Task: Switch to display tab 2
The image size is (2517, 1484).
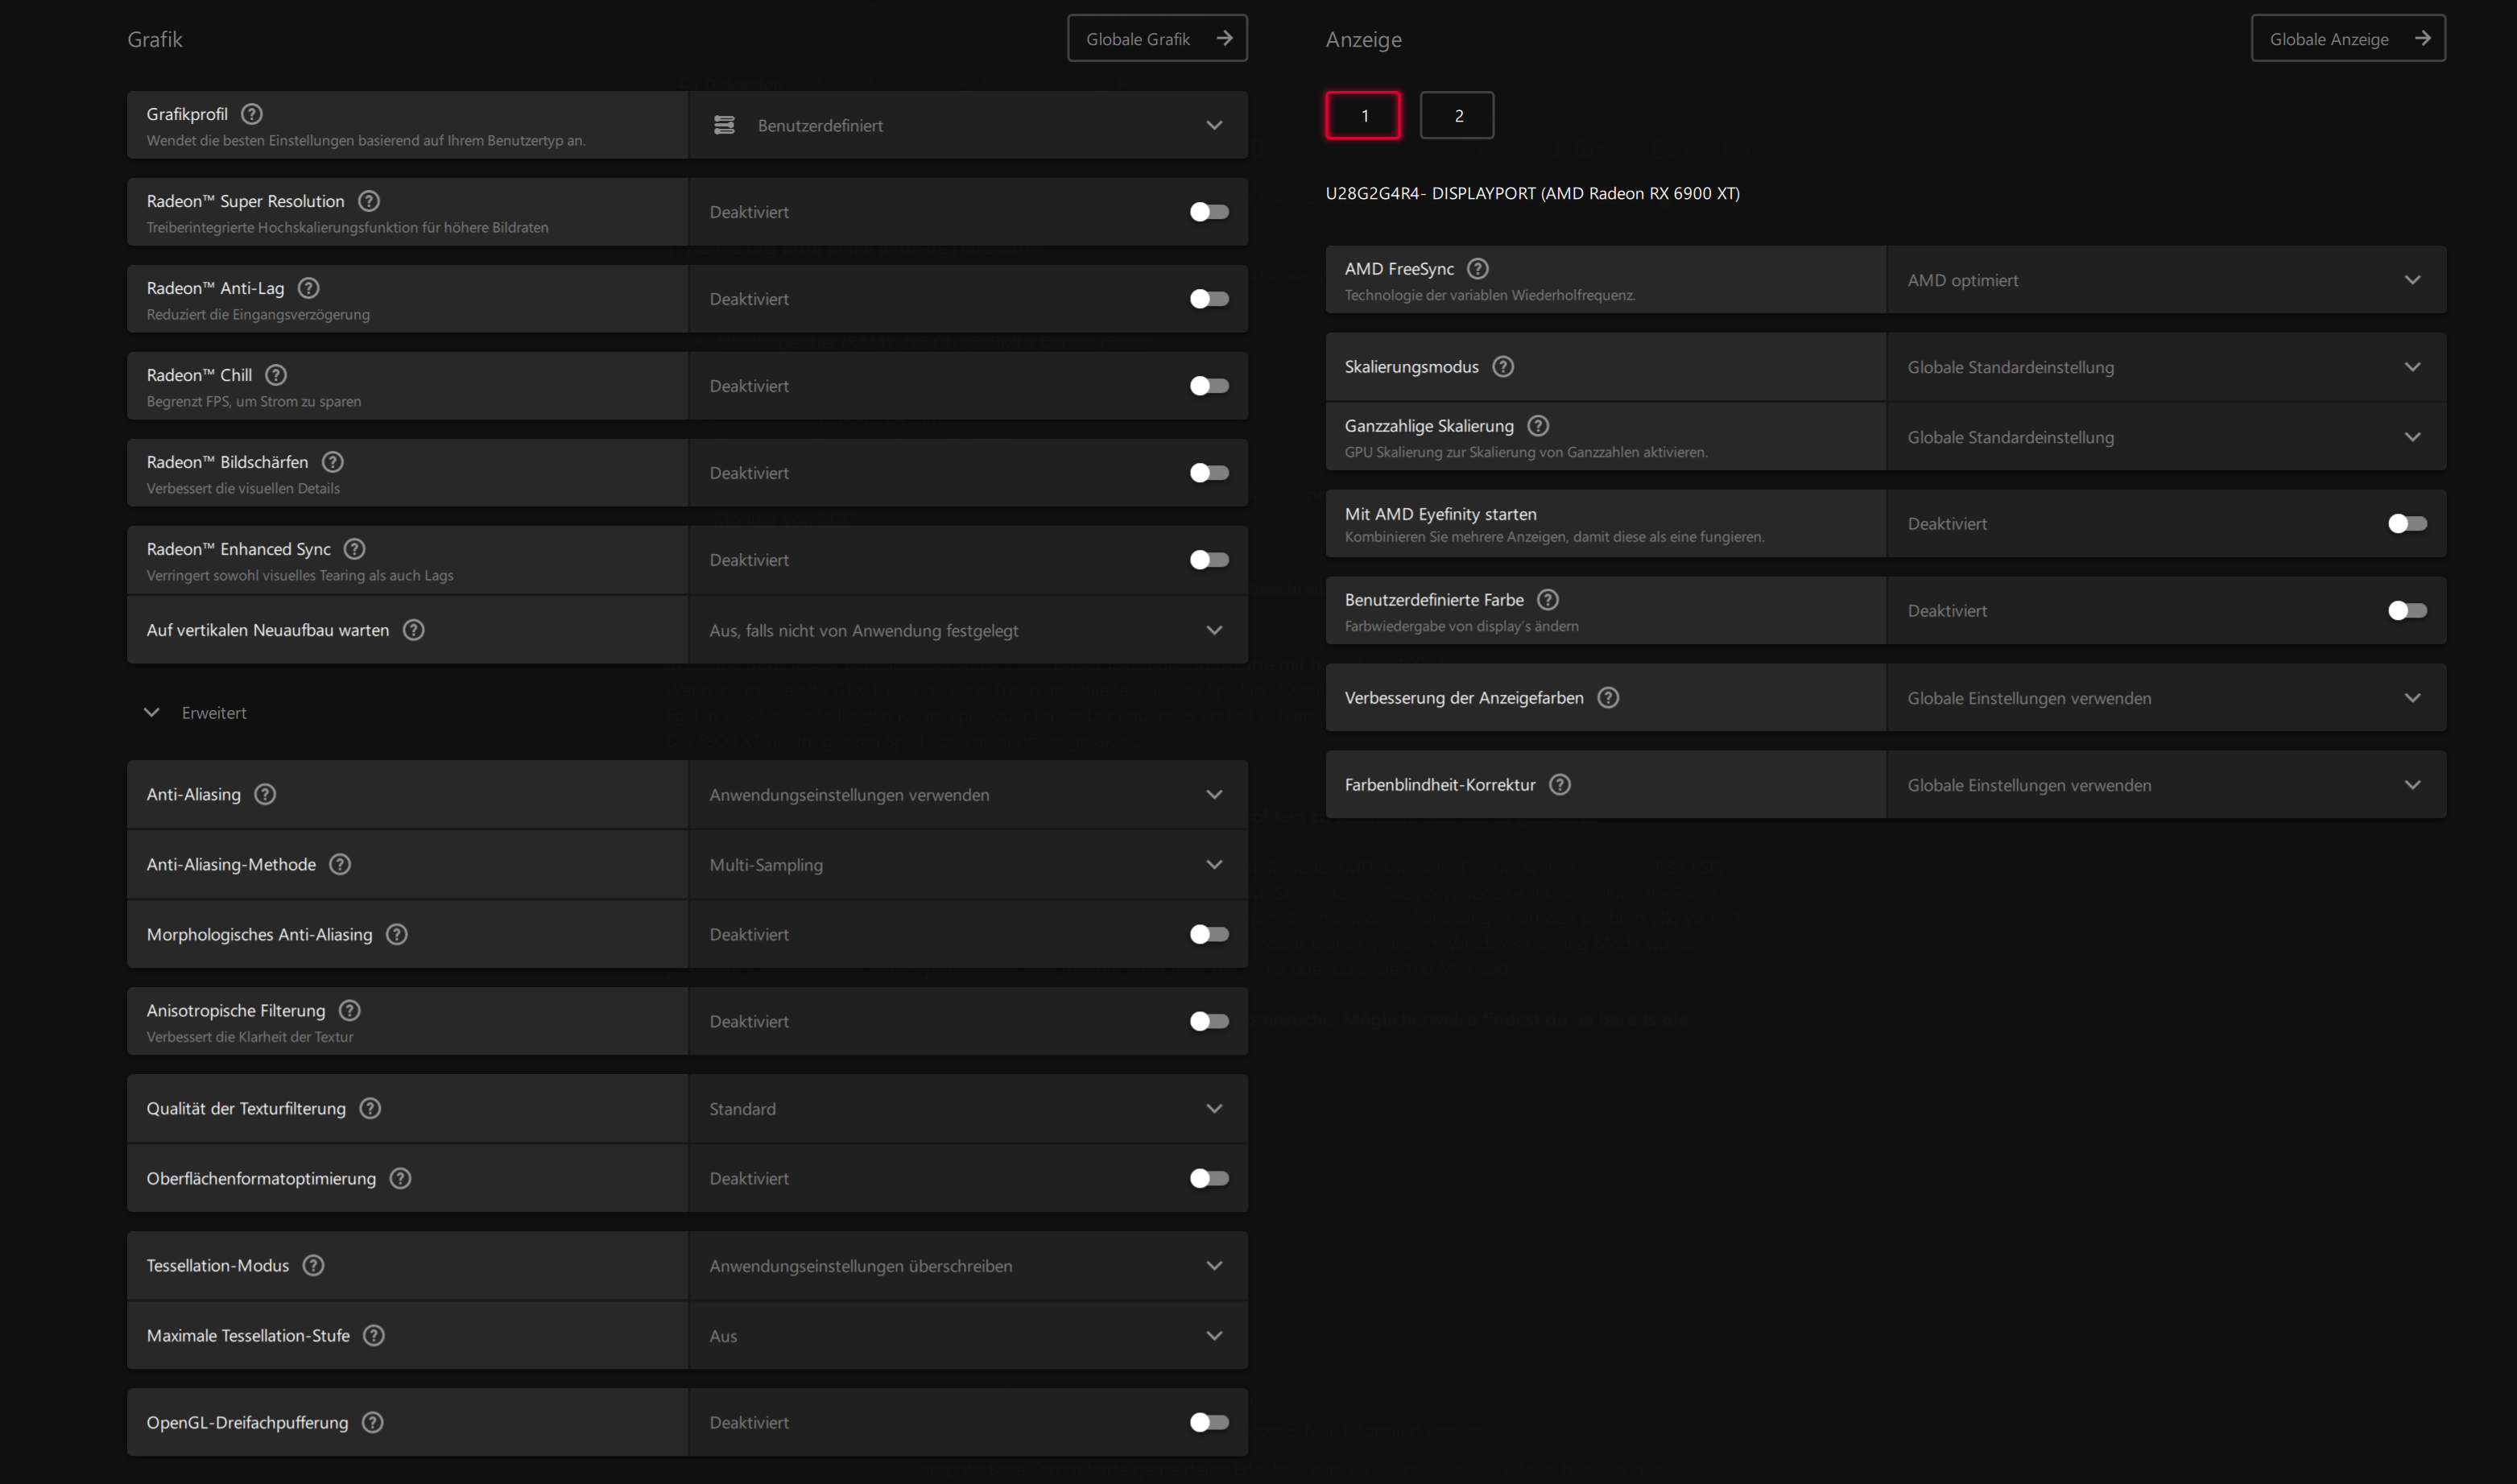Action: click(x=1457, y=115)
